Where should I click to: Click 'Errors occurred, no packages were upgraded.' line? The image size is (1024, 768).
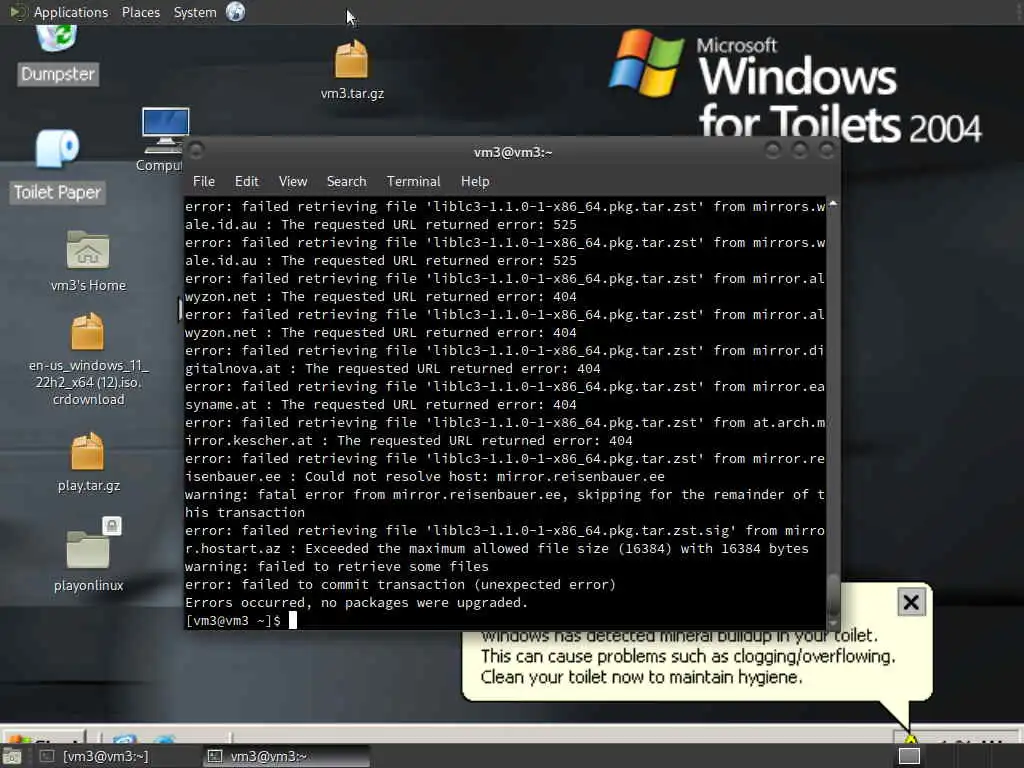point(357,602)
